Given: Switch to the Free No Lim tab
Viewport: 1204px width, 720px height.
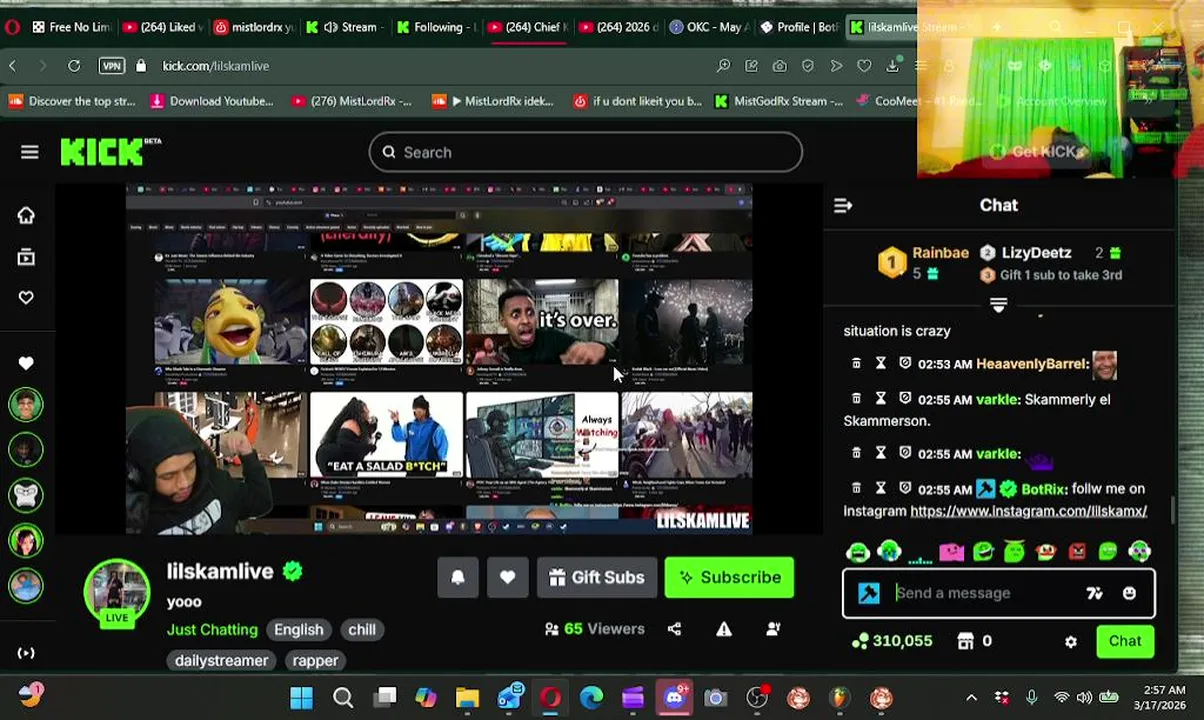Looking at the screenshot, I should 70,27.
